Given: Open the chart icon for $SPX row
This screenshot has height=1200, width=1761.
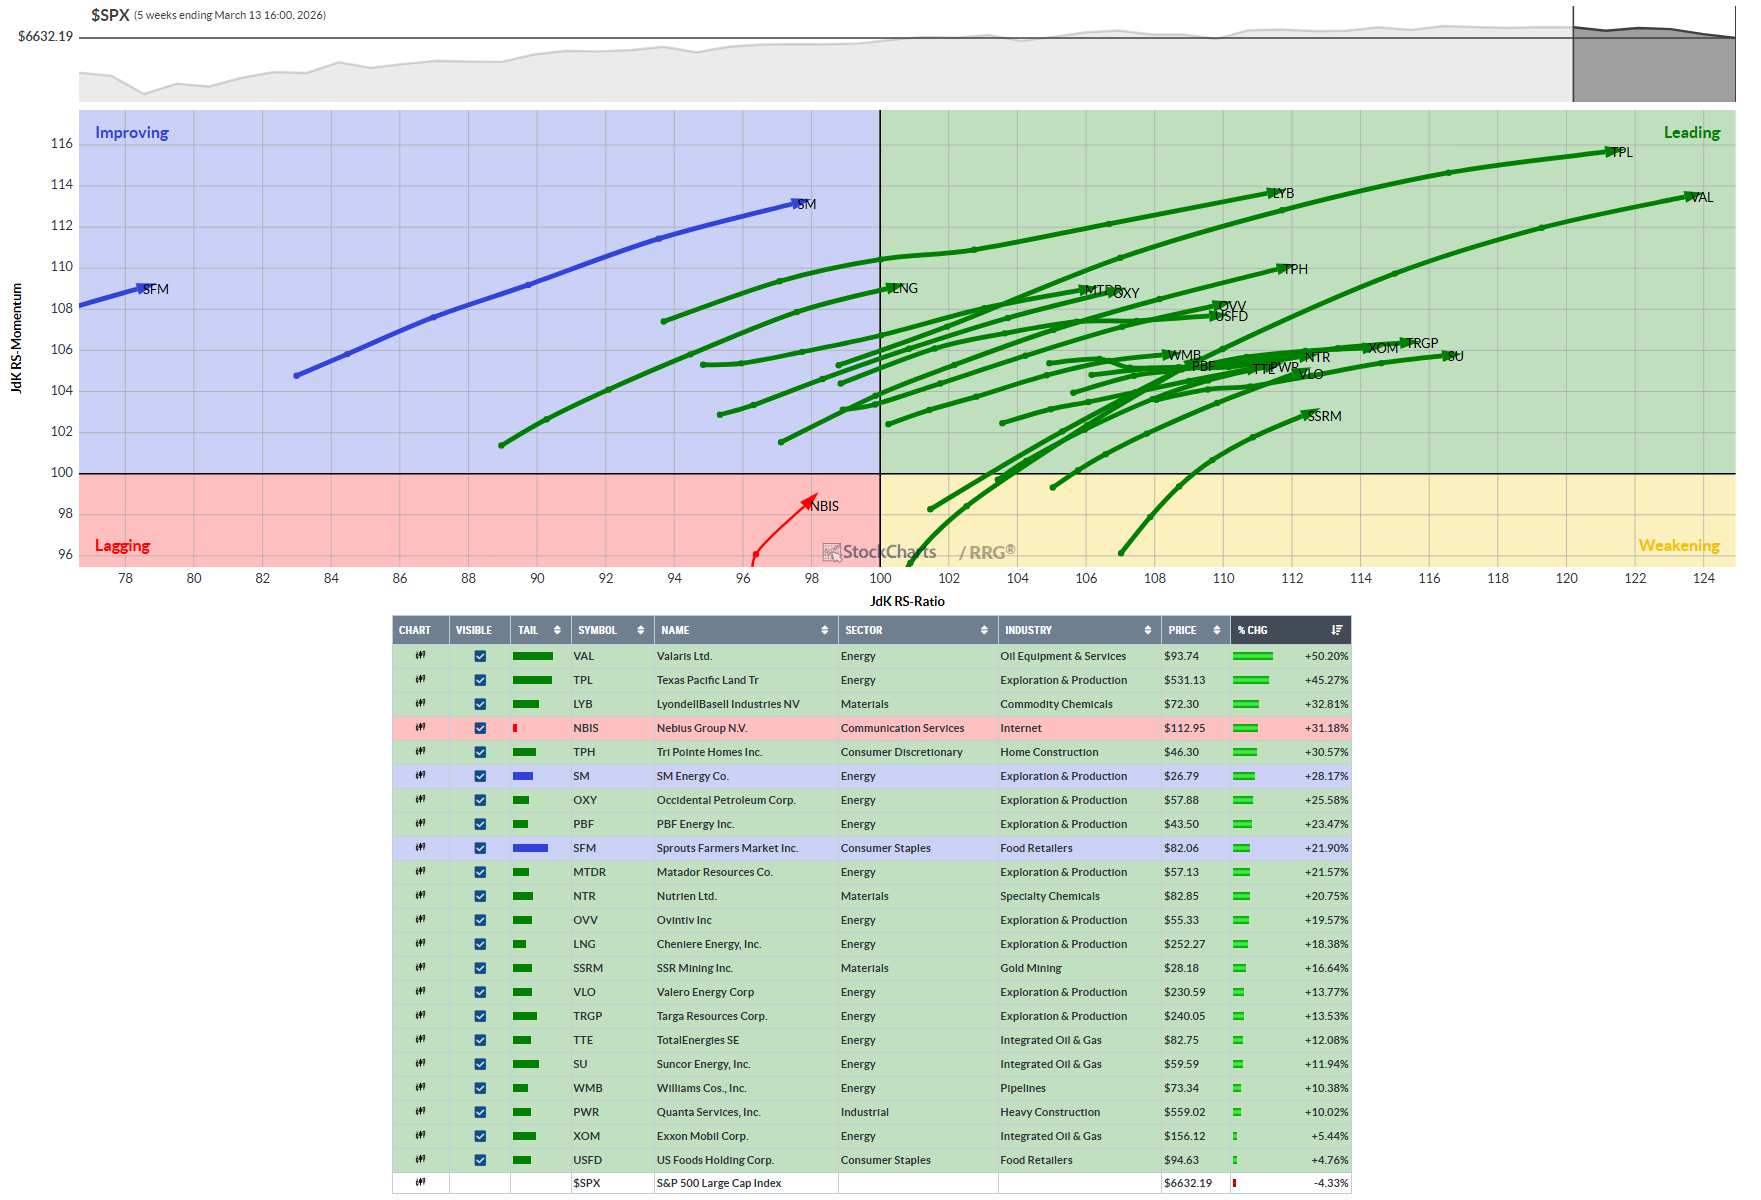Looking at the screenshot, I should pos(421,1183).
